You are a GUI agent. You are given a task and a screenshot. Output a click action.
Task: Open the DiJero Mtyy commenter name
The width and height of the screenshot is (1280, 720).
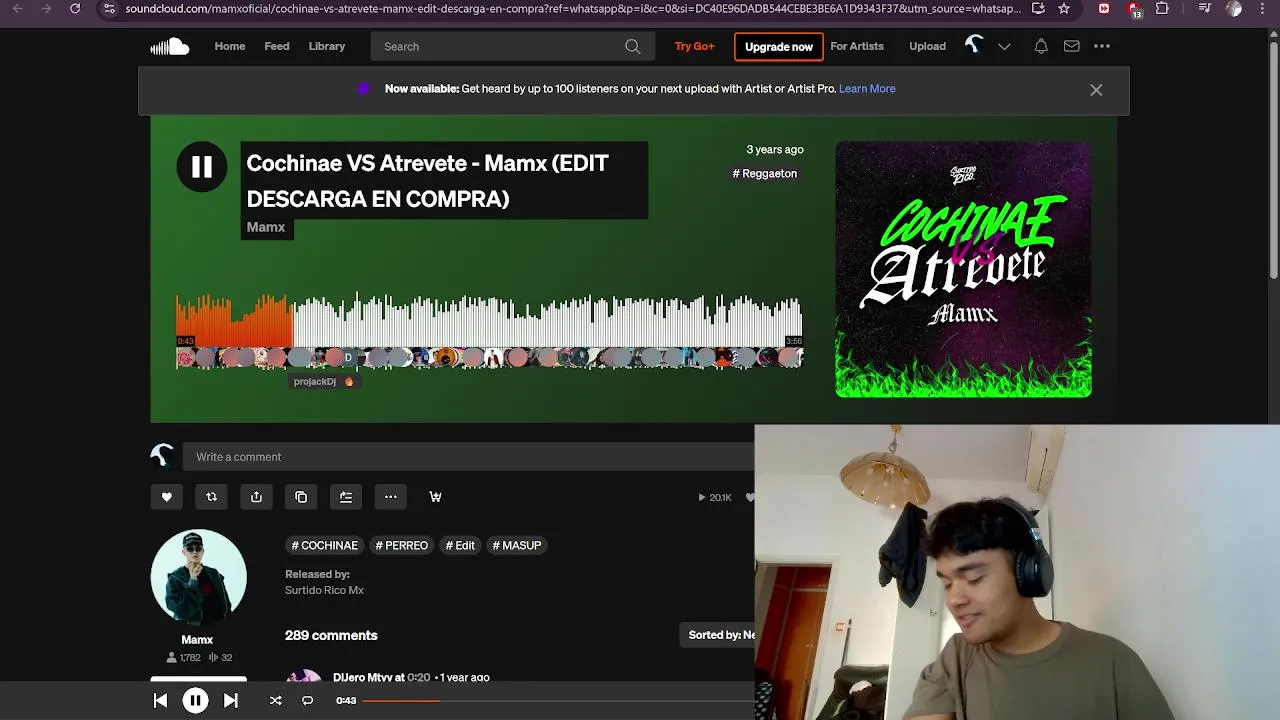(x=362, y=678)
